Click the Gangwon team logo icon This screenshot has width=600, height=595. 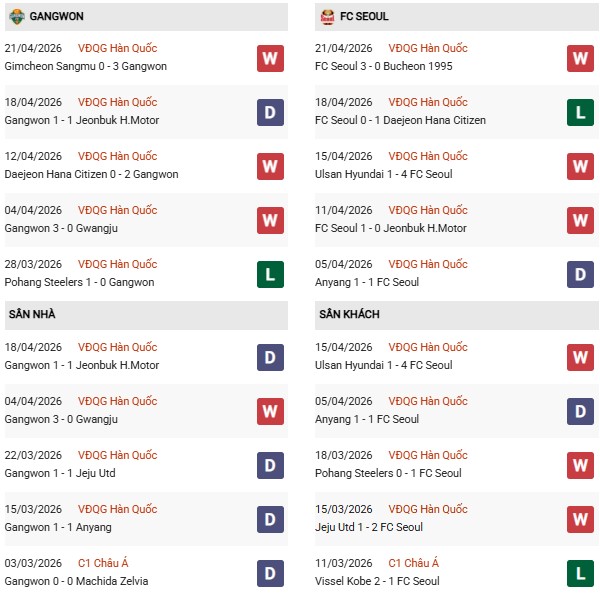pyautogui.click(x=17, y=16)
